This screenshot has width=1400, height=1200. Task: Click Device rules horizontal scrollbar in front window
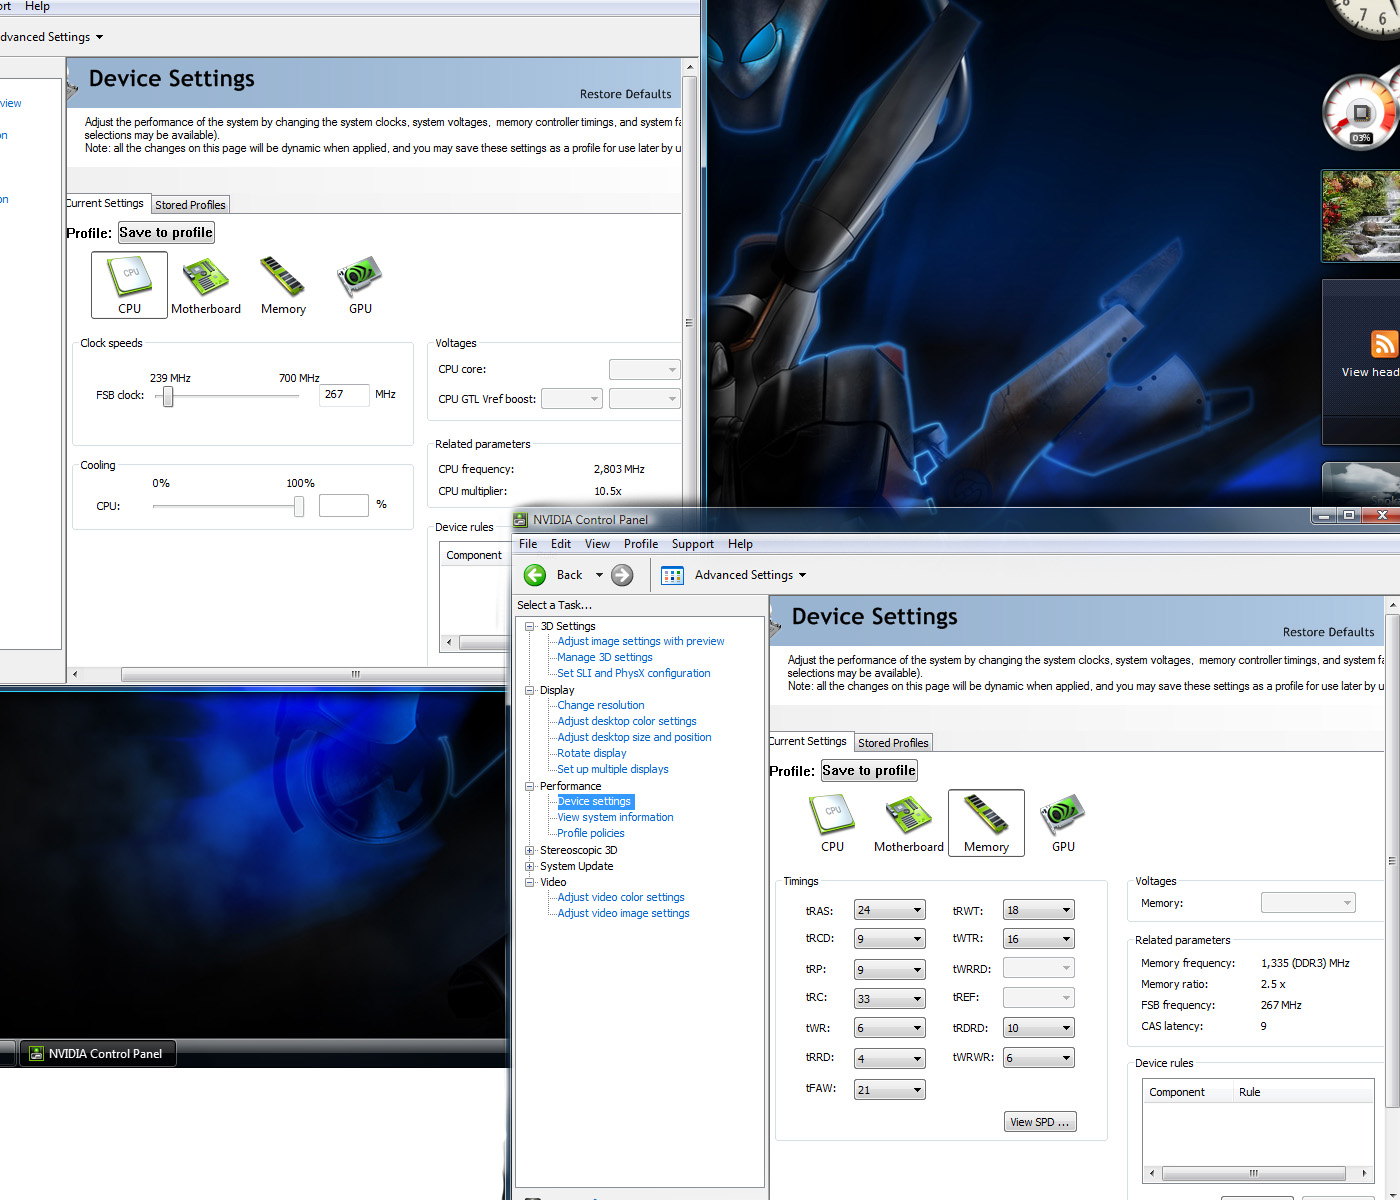point(1256,1173)
